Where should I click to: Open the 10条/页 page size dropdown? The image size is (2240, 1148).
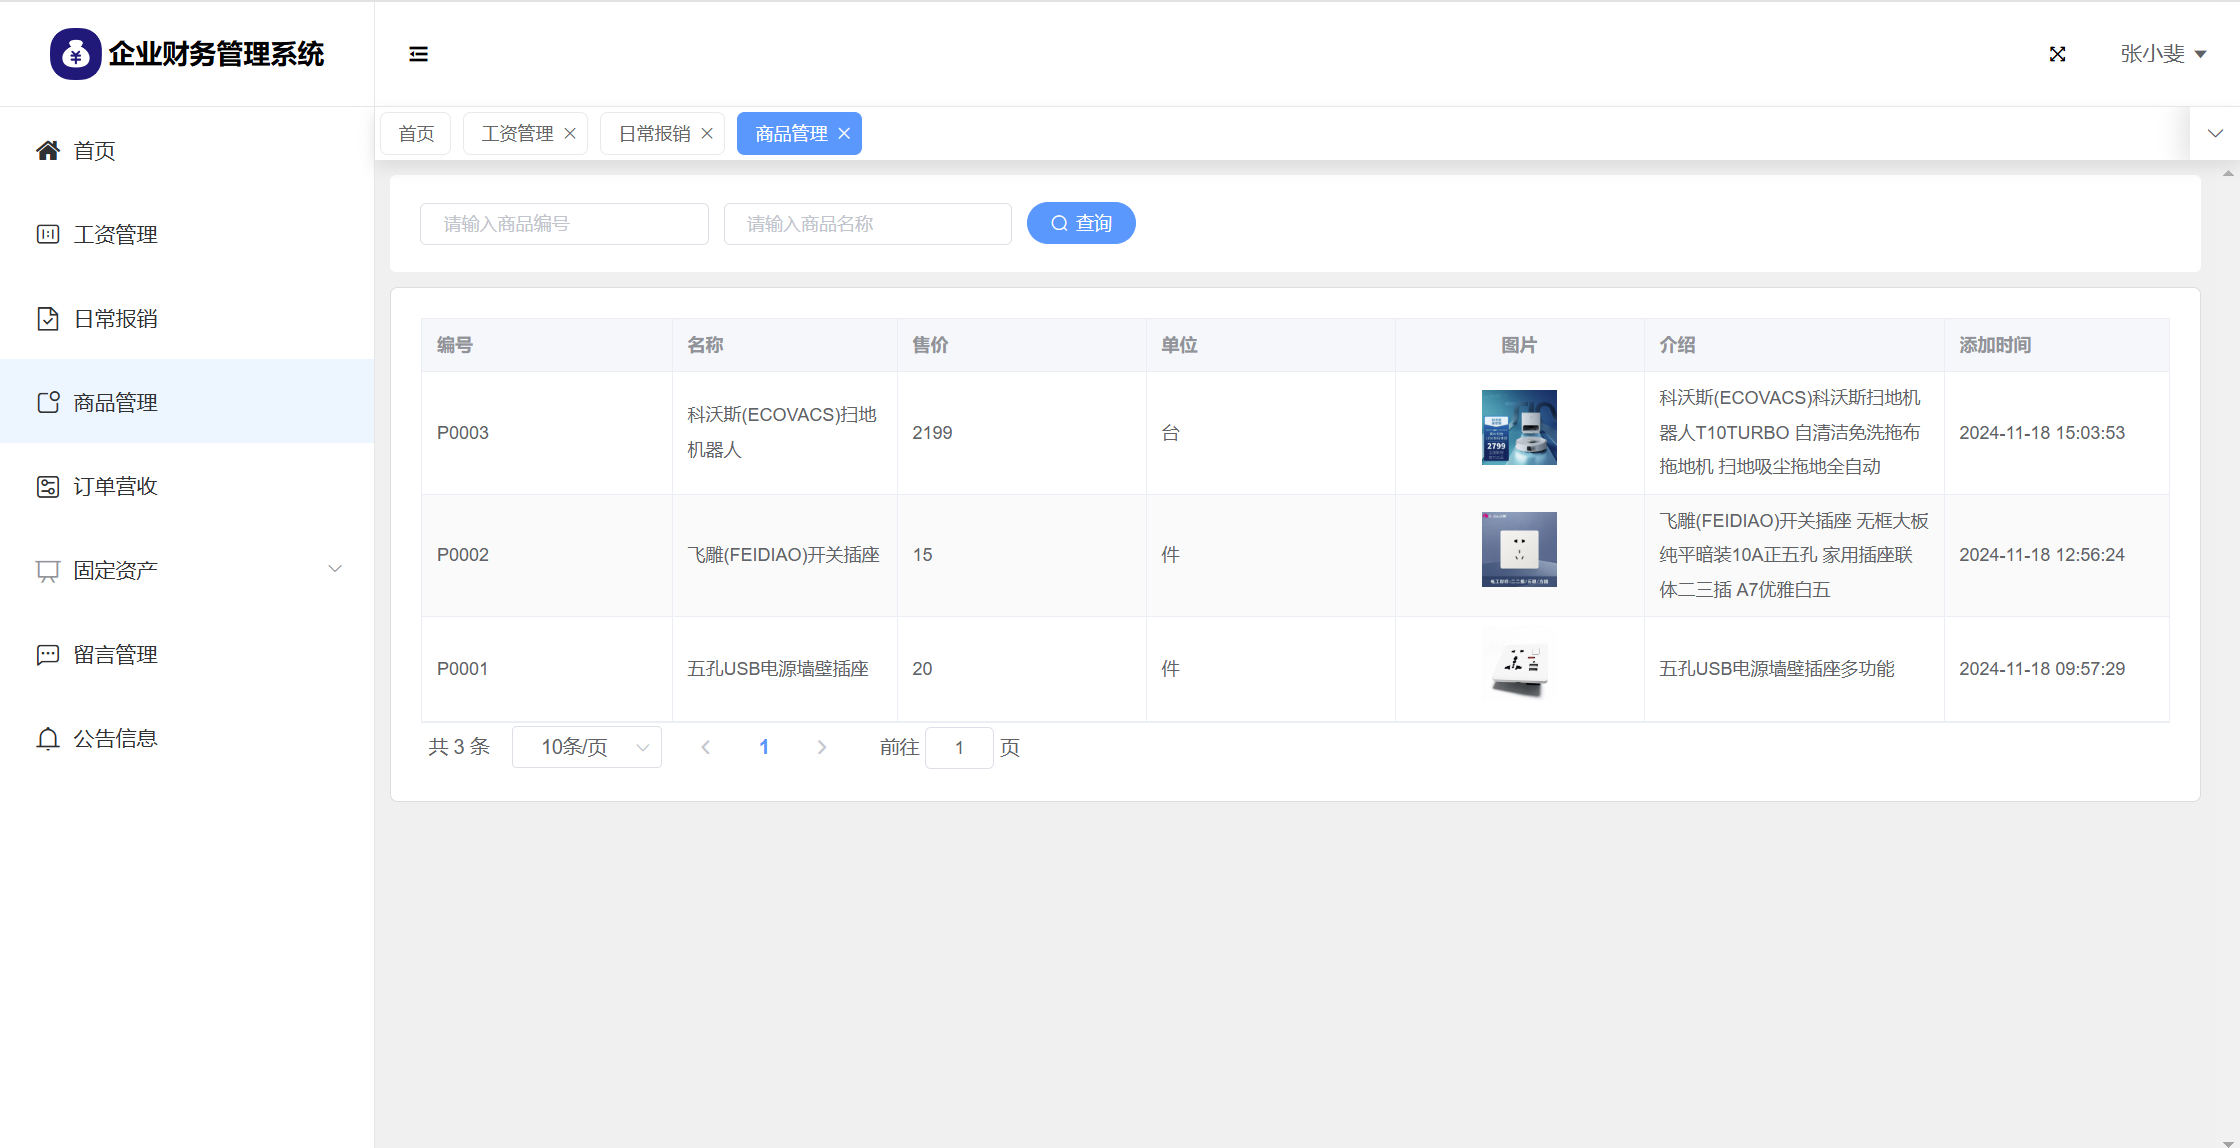click(x=587, y=748)
